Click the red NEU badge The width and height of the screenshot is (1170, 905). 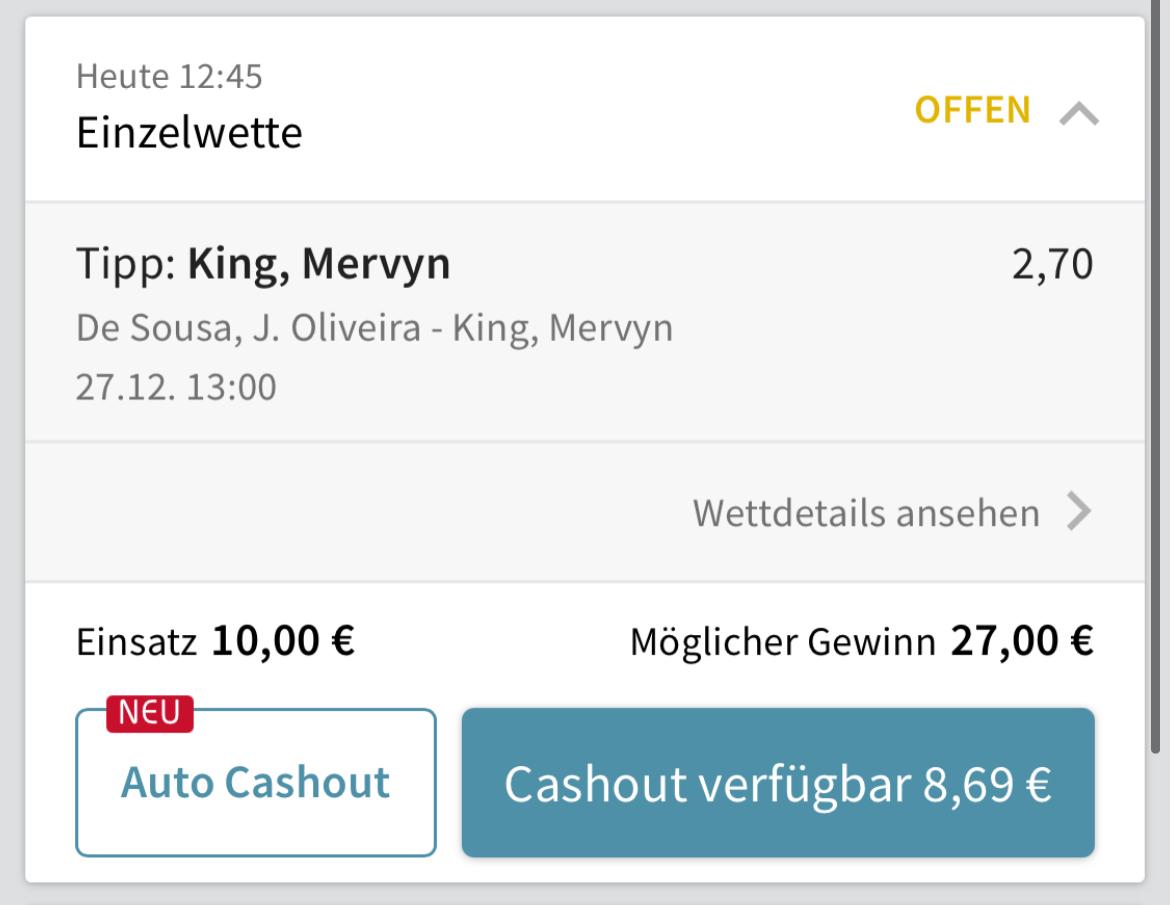coord(149,713)
